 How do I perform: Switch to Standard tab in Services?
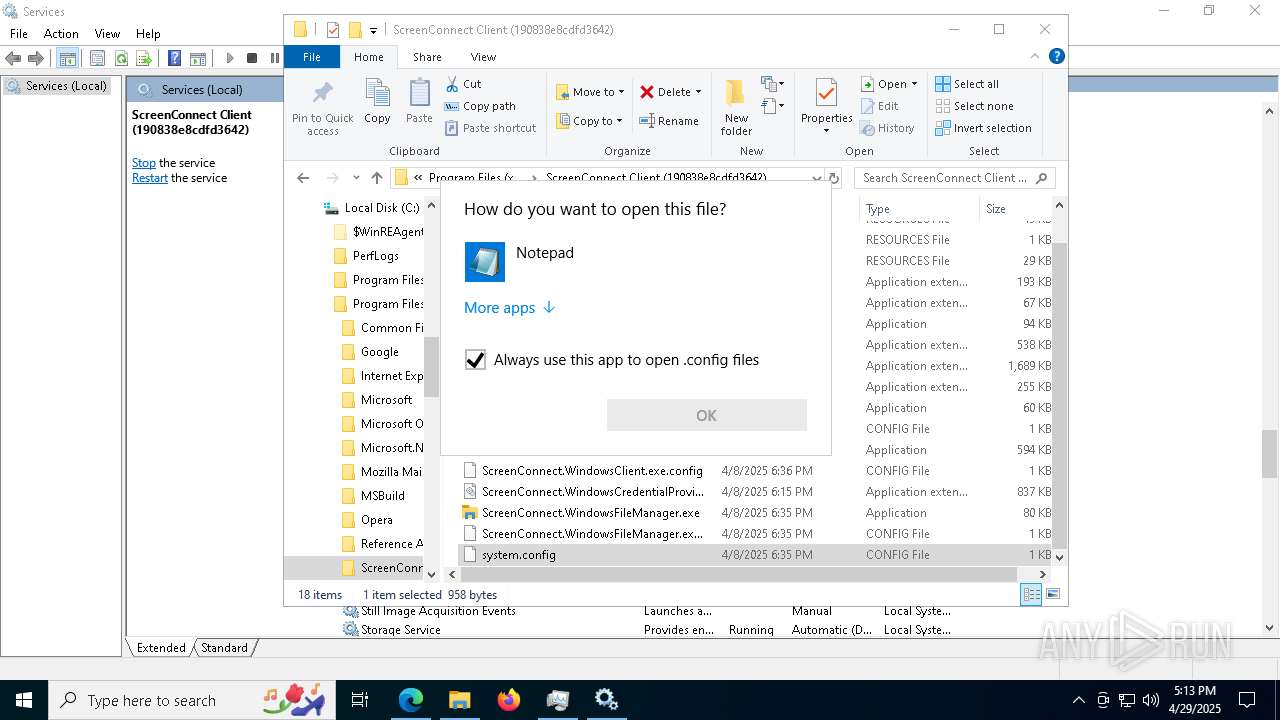tap(224, 648)
